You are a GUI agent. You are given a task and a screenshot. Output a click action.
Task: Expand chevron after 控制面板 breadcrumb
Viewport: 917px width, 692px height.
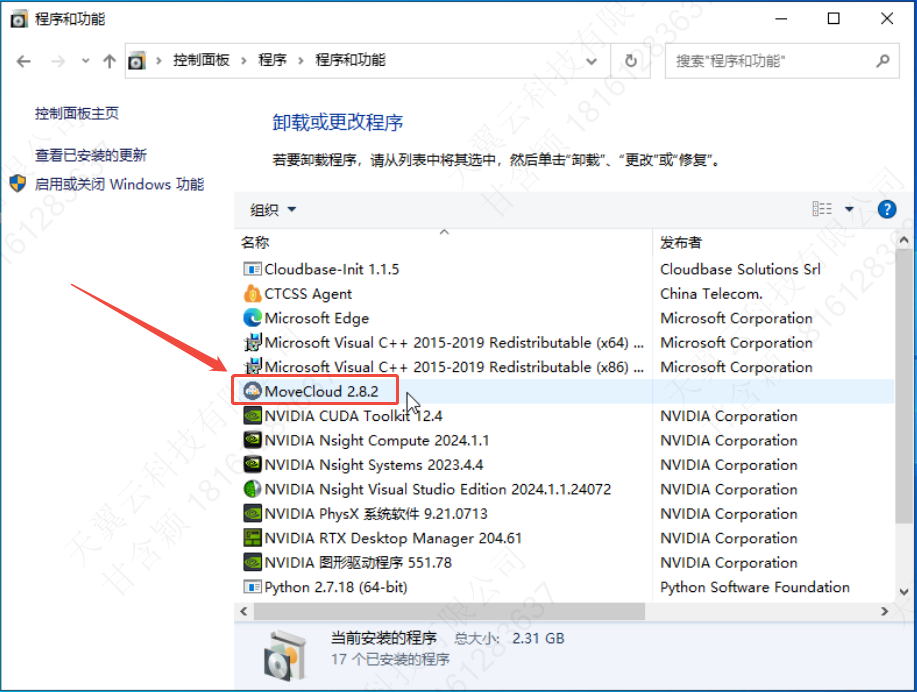244,60
